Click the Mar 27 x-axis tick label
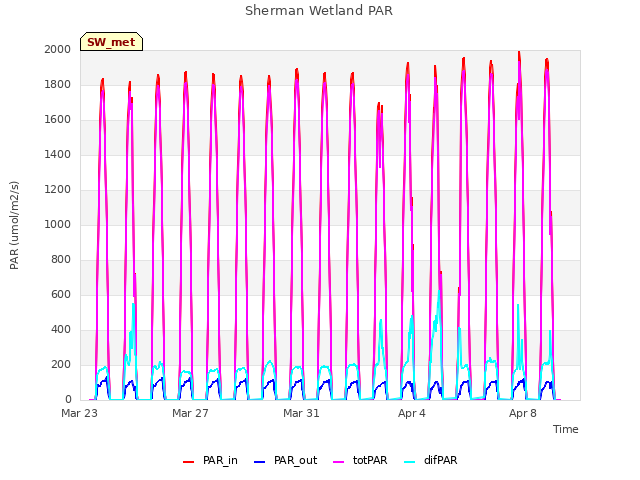The width and height of the screenshot is (640, 480). point(190,413)
